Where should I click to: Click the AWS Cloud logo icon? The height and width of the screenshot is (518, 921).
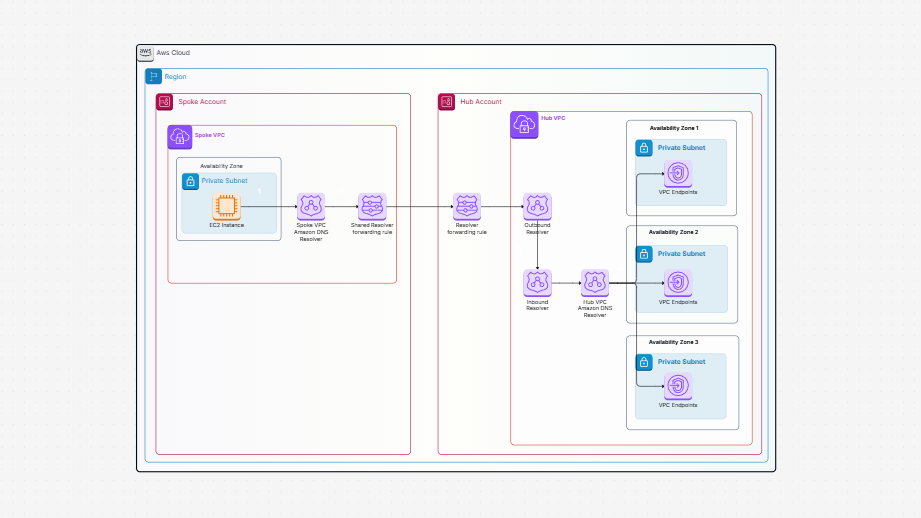pyautogui.click(x=146, y=53)
